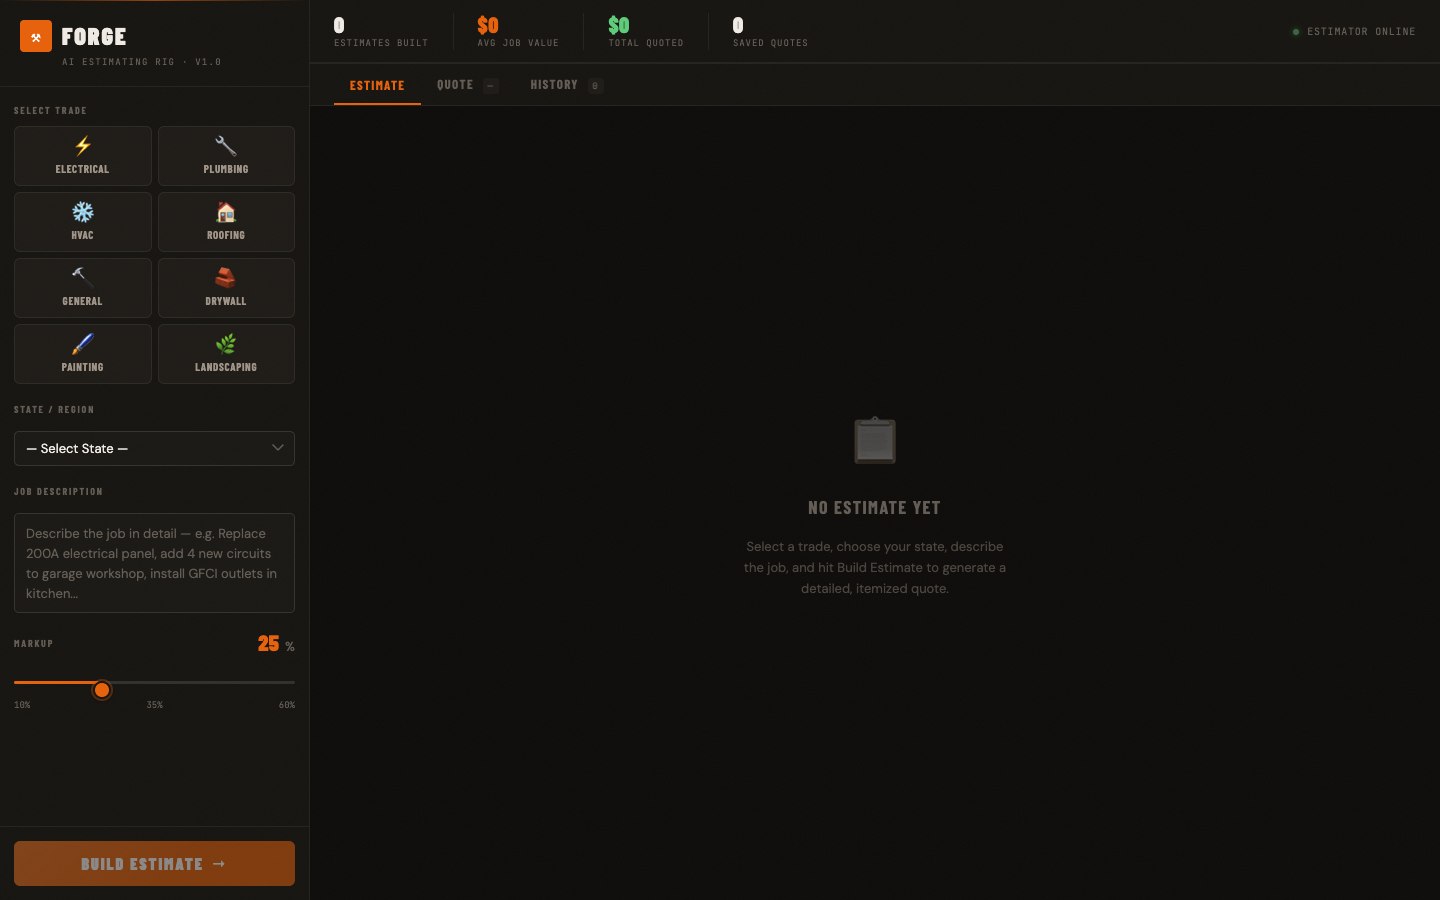Click the Build Estimate button
1440x900 pixels.
tap(154, 863)
